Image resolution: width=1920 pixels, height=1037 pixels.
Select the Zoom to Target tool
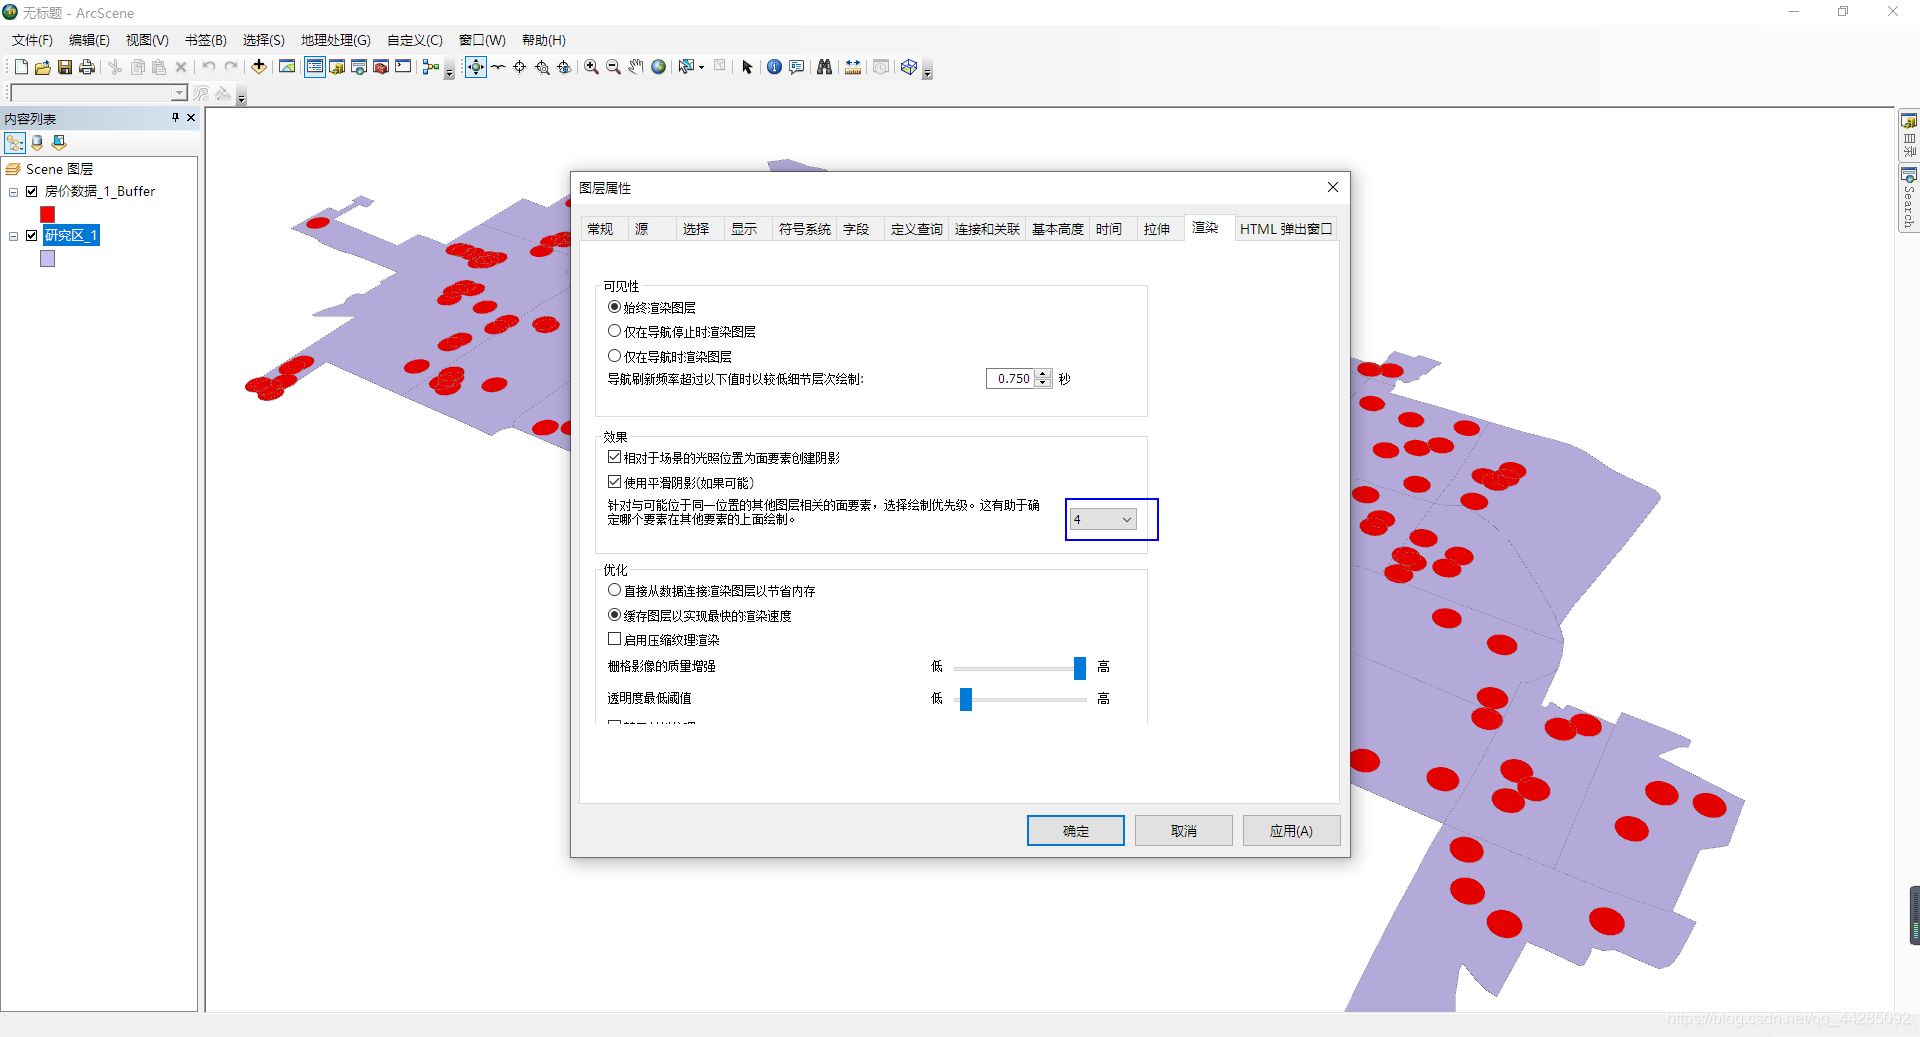[x=542, y=67]
